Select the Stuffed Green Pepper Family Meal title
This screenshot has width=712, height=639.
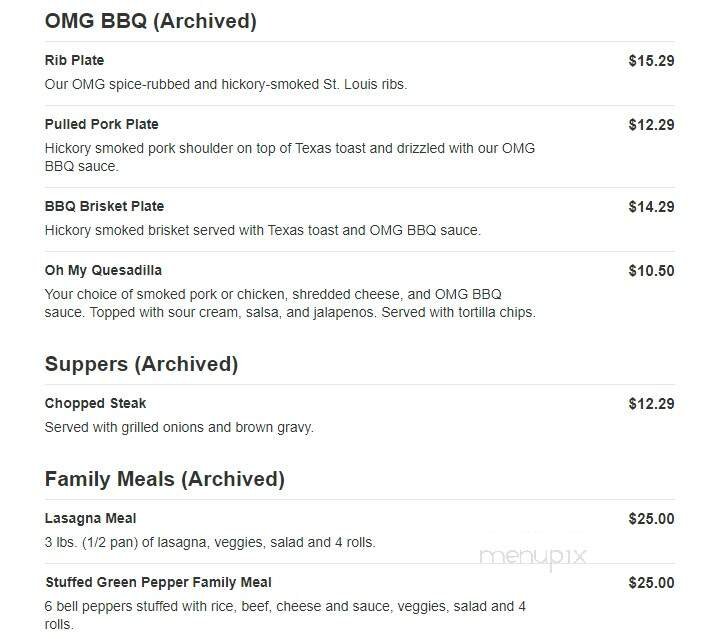pos(158,583)
